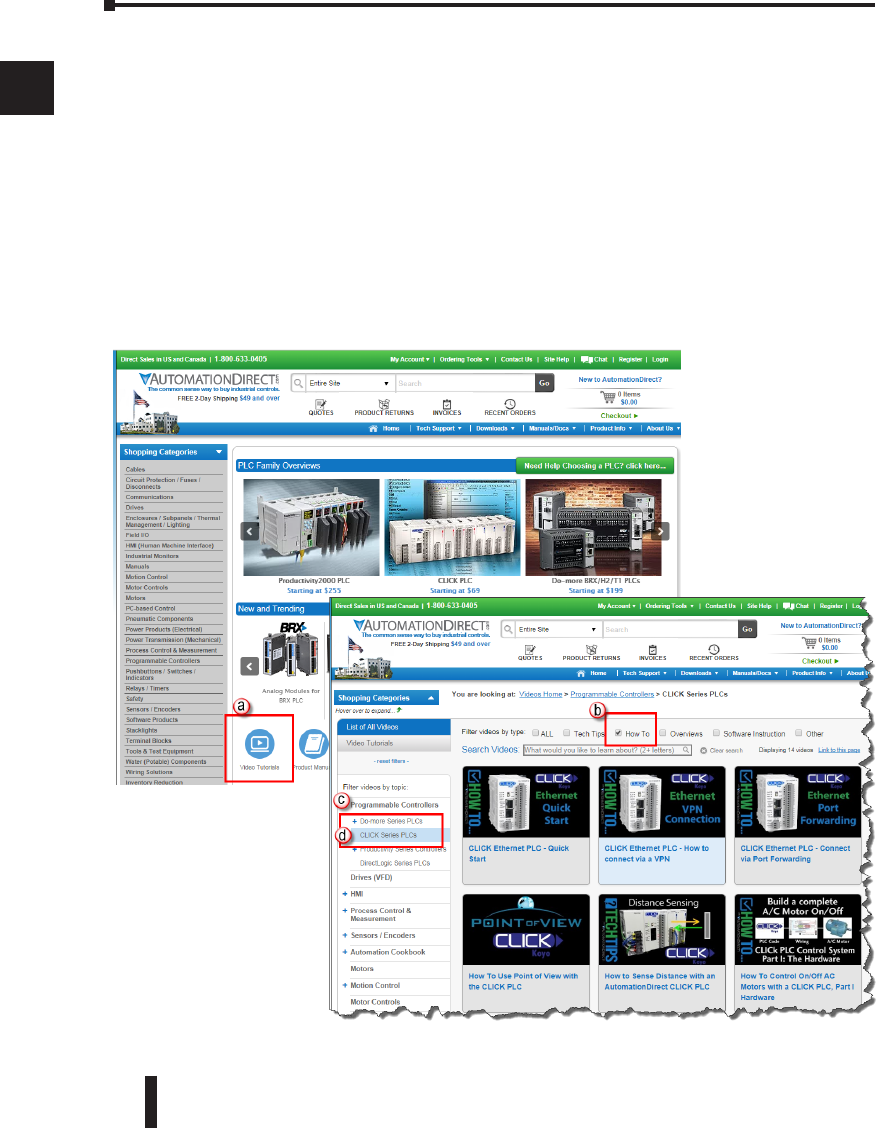Open My Account menu on homepage
The image size is (884, 1128).
pos(409,359)
